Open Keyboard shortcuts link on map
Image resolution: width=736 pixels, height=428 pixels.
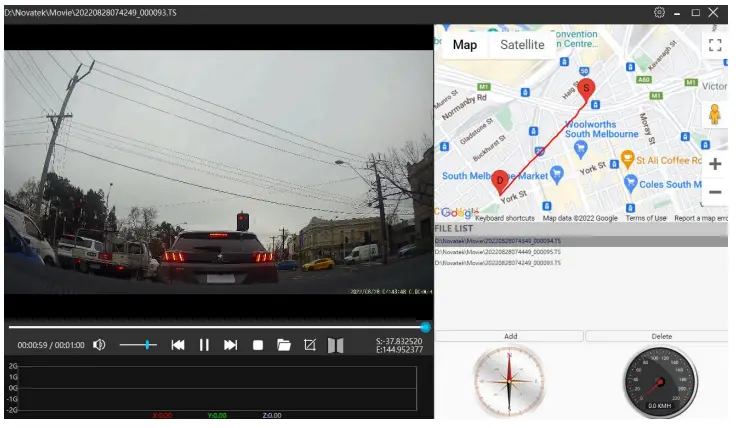(x=505, y=218)
